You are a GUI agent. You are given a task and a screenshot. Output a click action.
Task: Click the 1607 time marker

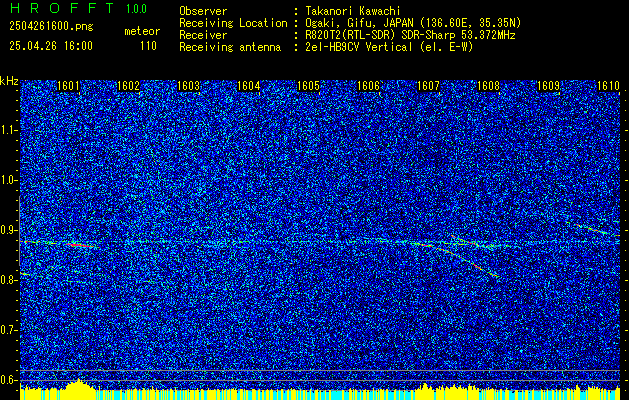(x=428, y=86)
